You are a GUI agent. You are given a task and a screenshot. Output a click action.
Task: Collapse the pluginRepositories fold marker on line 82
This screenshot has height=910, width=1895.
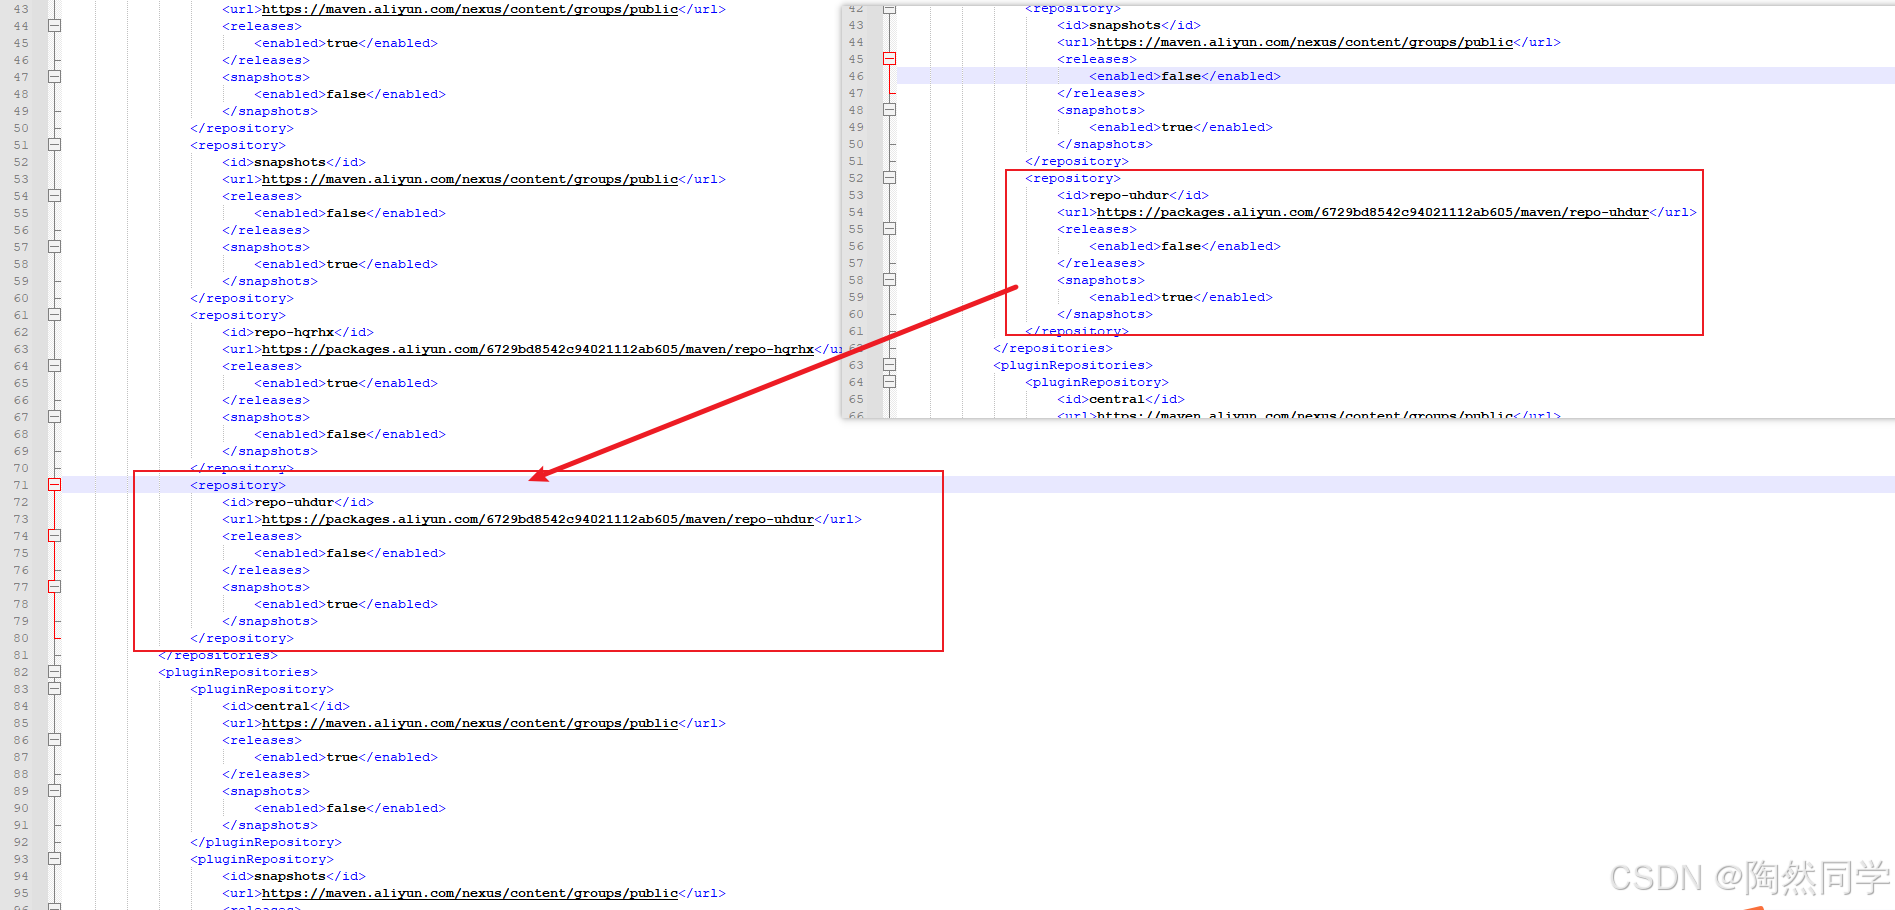55,672
